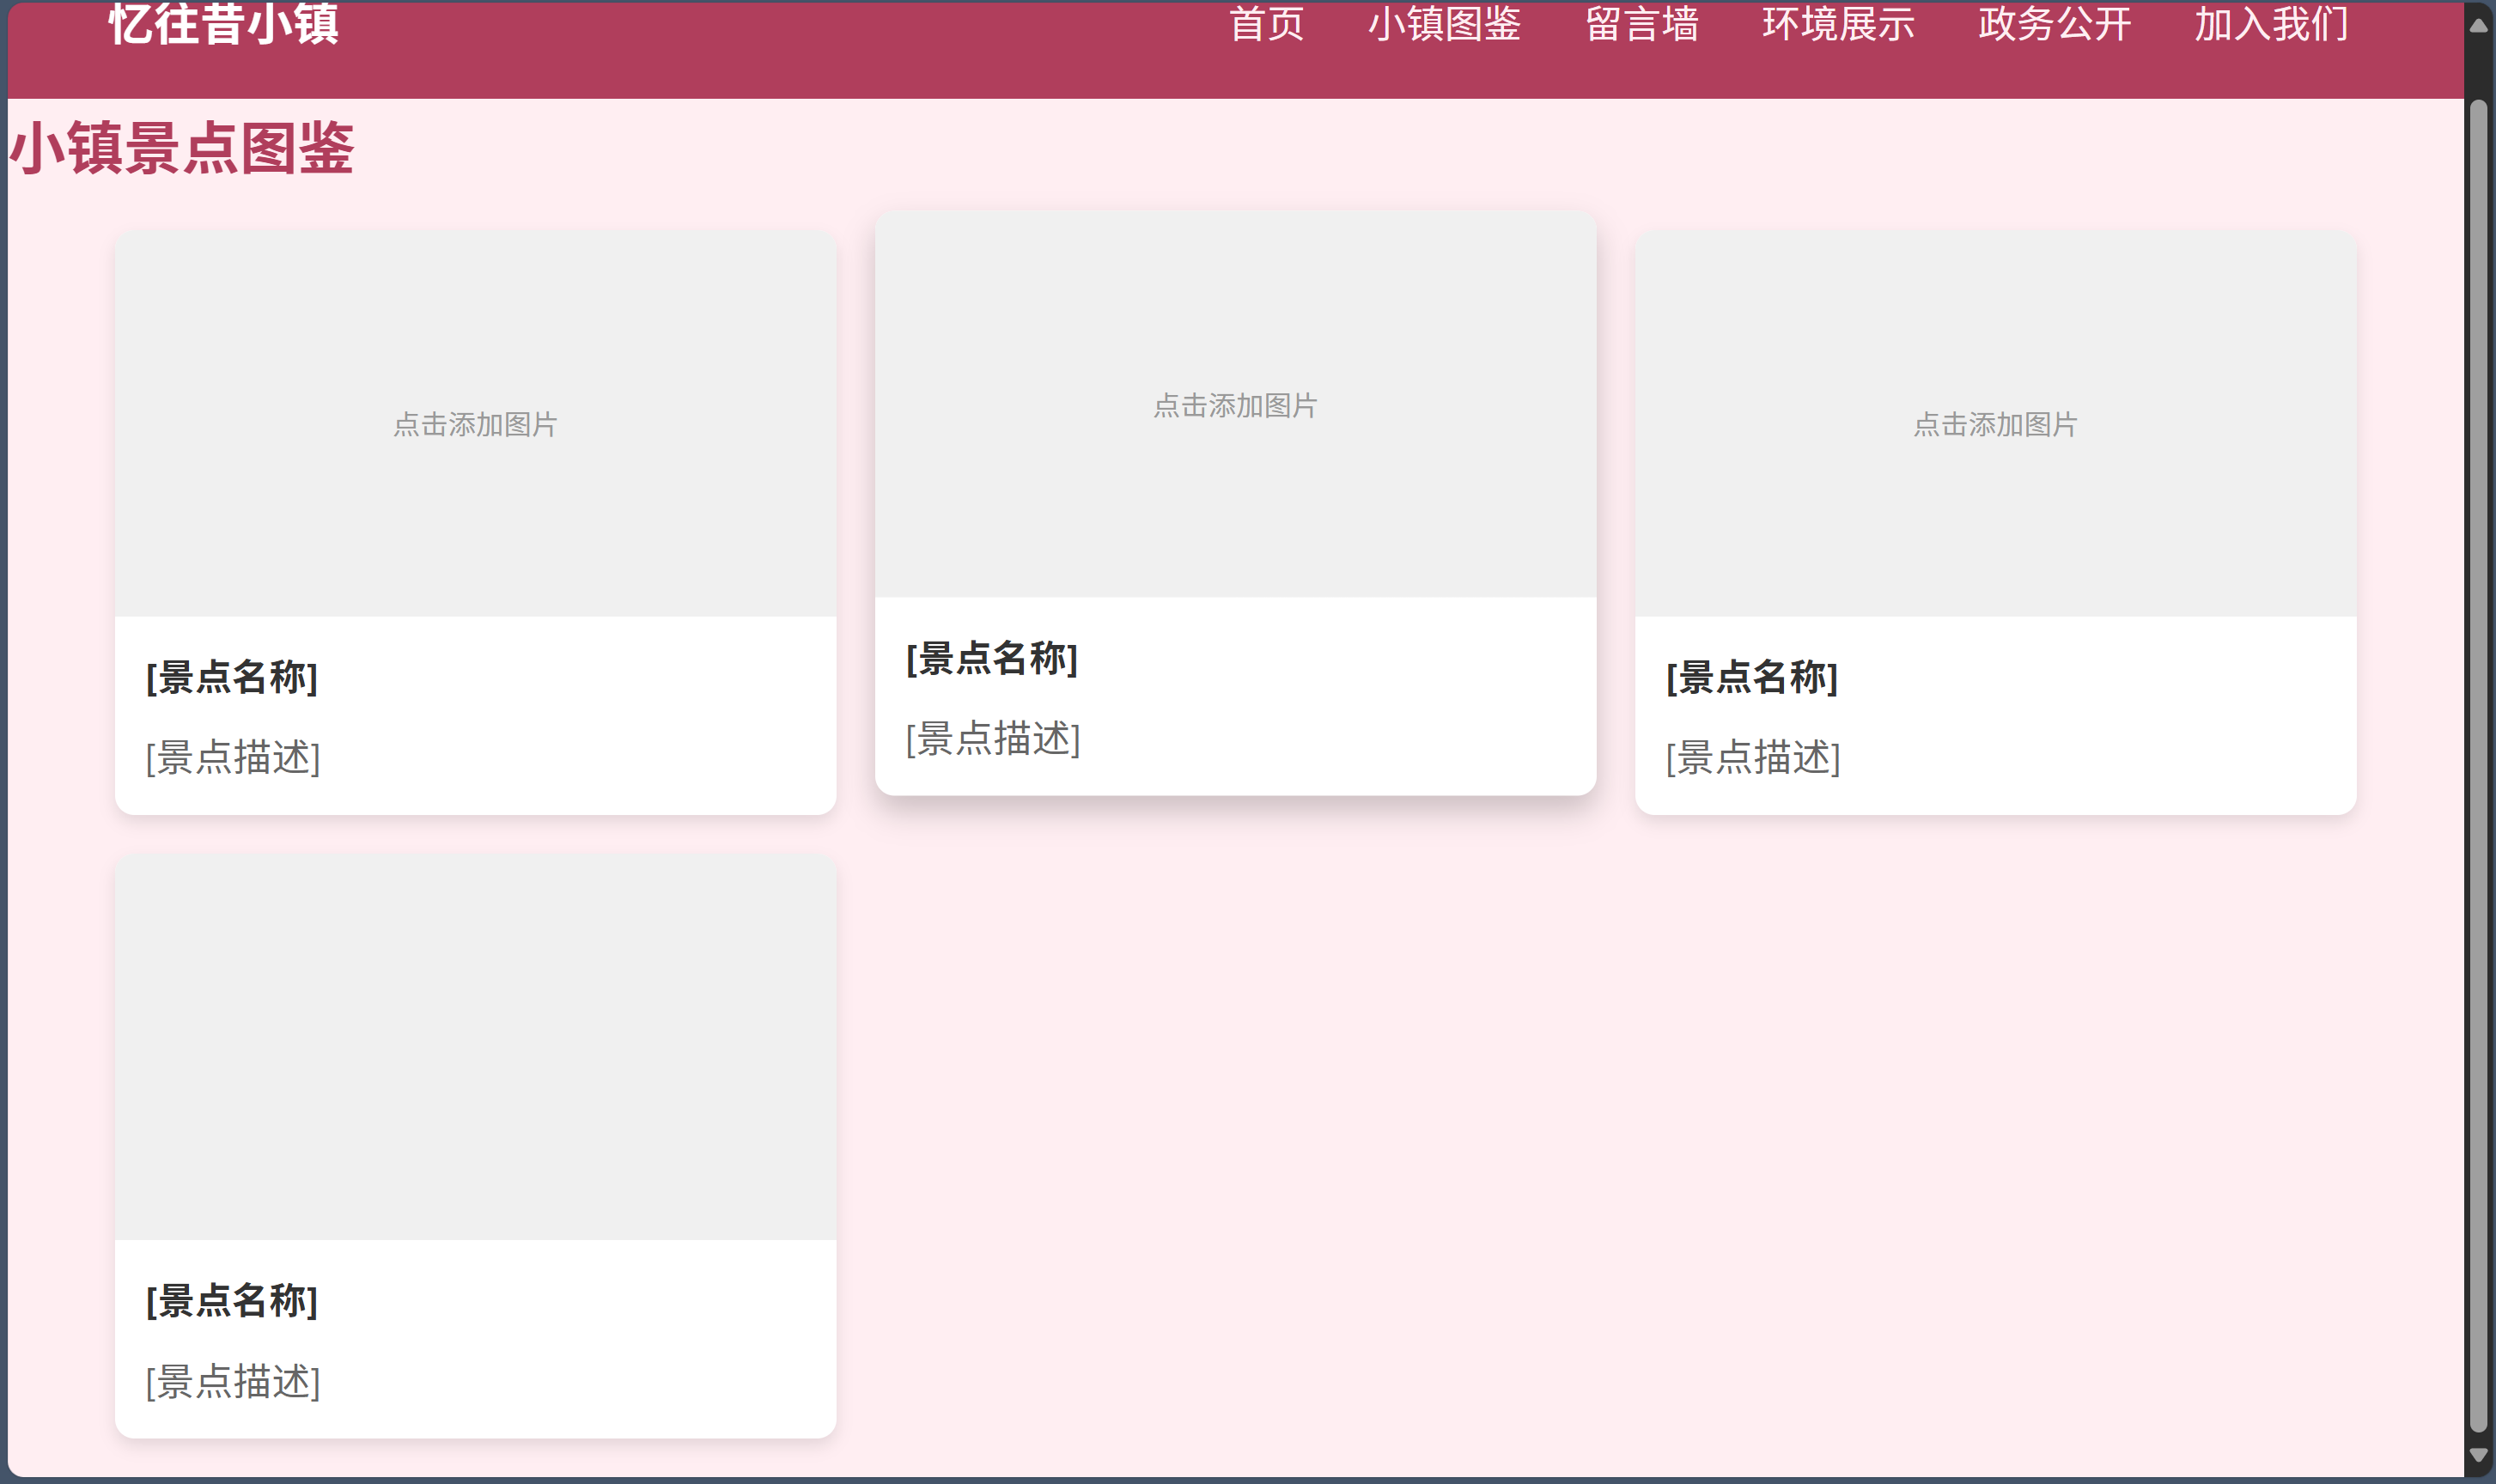Click the 加入我们 nav link

point(2270,24)
